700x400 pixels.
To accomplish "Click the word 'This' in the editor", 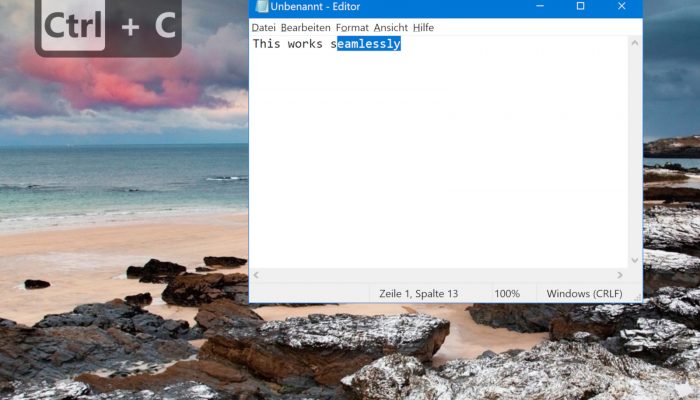I will [267, 44].
